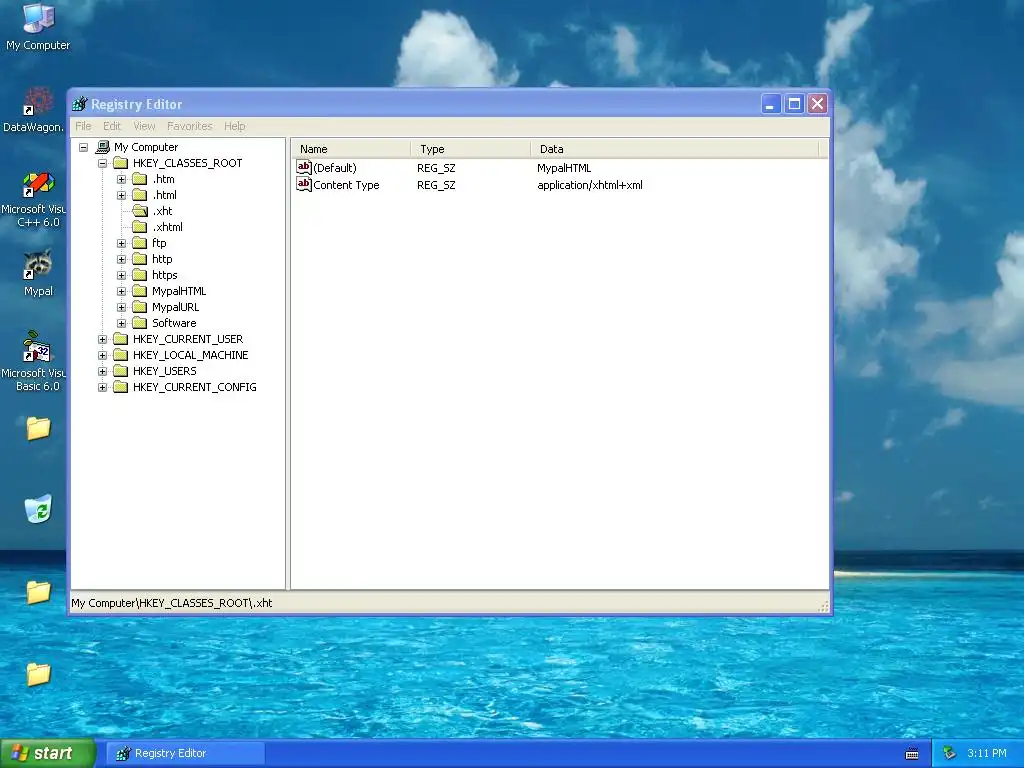Image resolution: width=1024 pixels, height=768 pixels.
Task: Select the https key label
Action: tap(165, 275)
